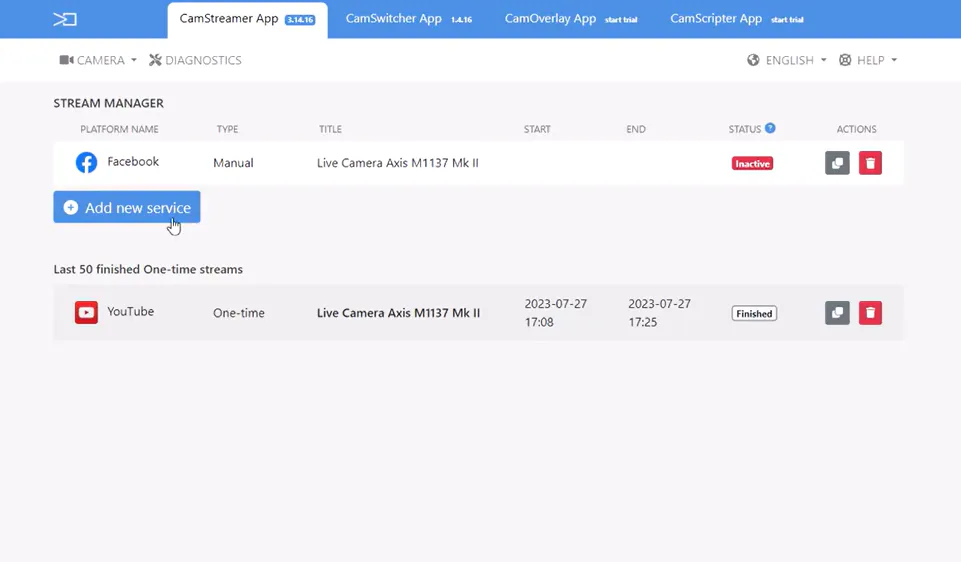This screenshot has height=562, width=961.
Task: Click the STREAM MANAGER heading
Action: (108, 103)
